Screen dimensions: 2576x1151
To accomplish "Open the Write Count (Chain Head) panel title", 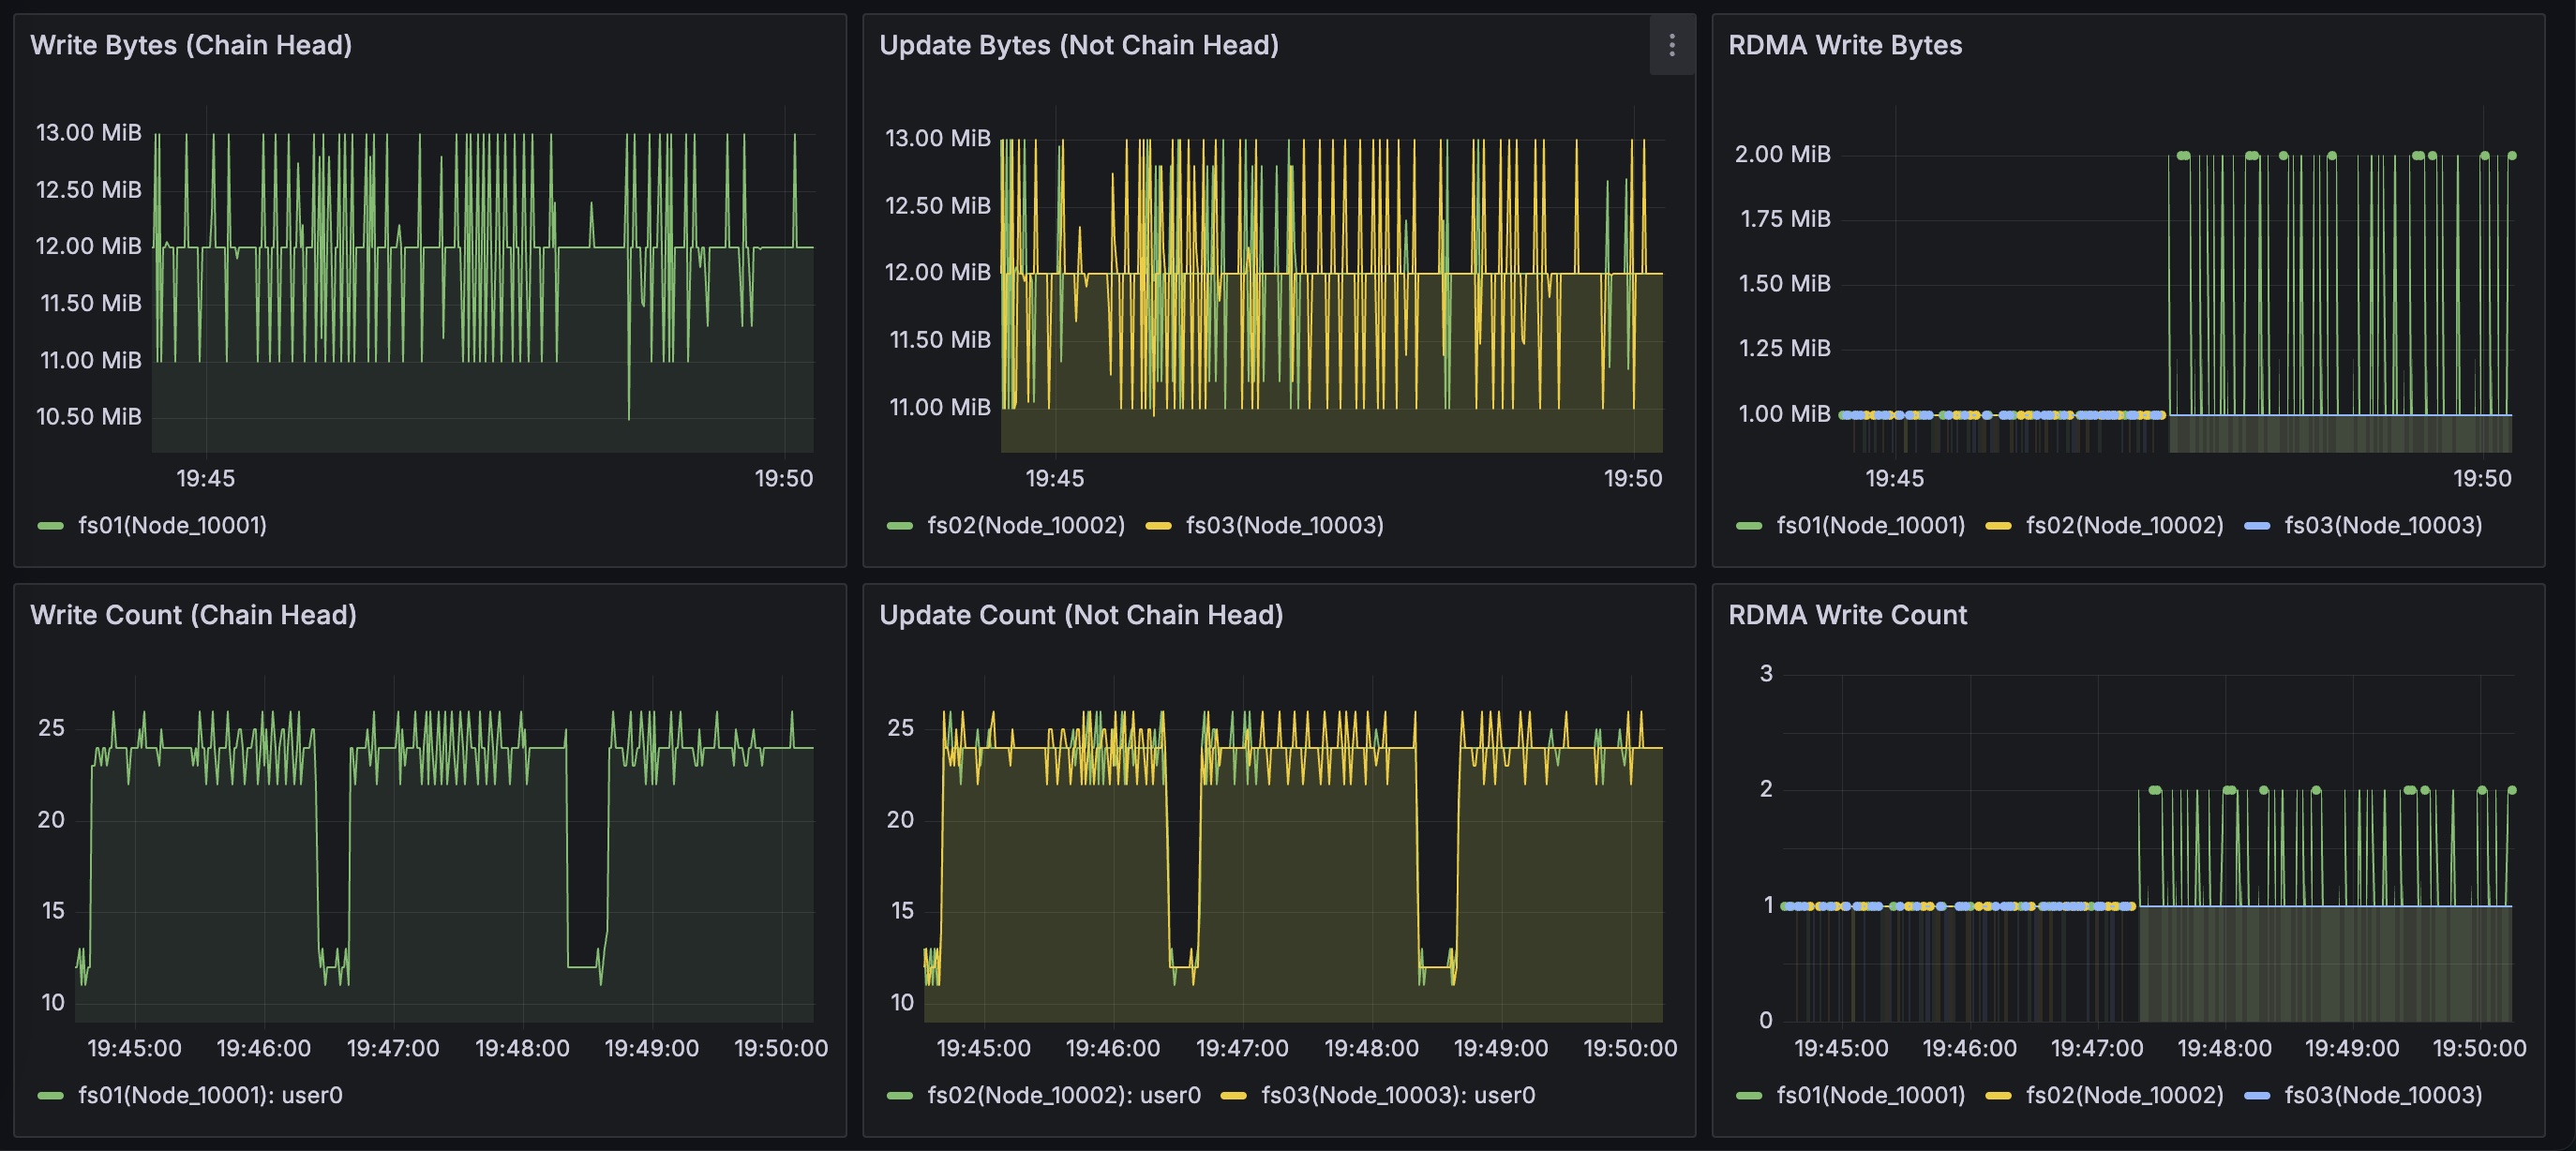I will point(193,615).
